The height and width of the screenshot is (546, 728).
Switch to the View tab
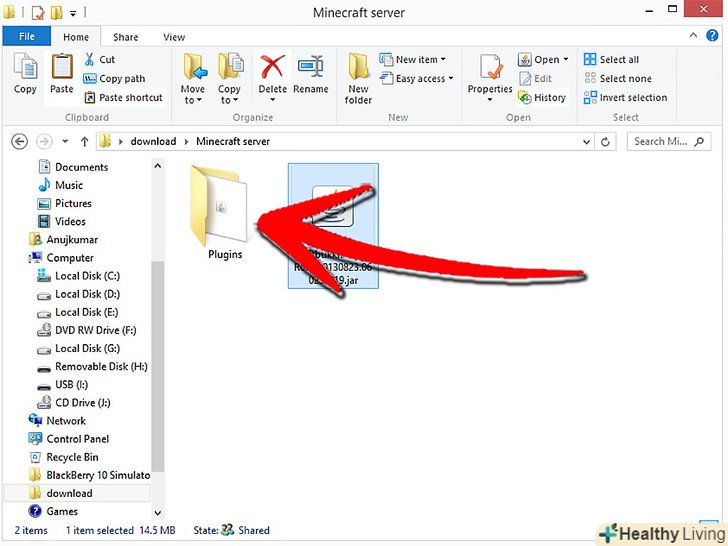coord(174,37)
